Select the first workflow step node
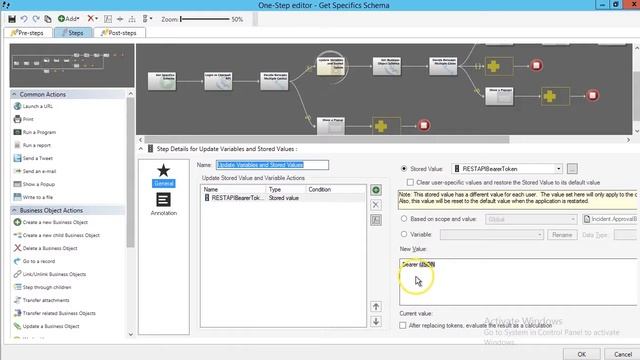This screenshot has width=640, height=360. pos(162,81)
